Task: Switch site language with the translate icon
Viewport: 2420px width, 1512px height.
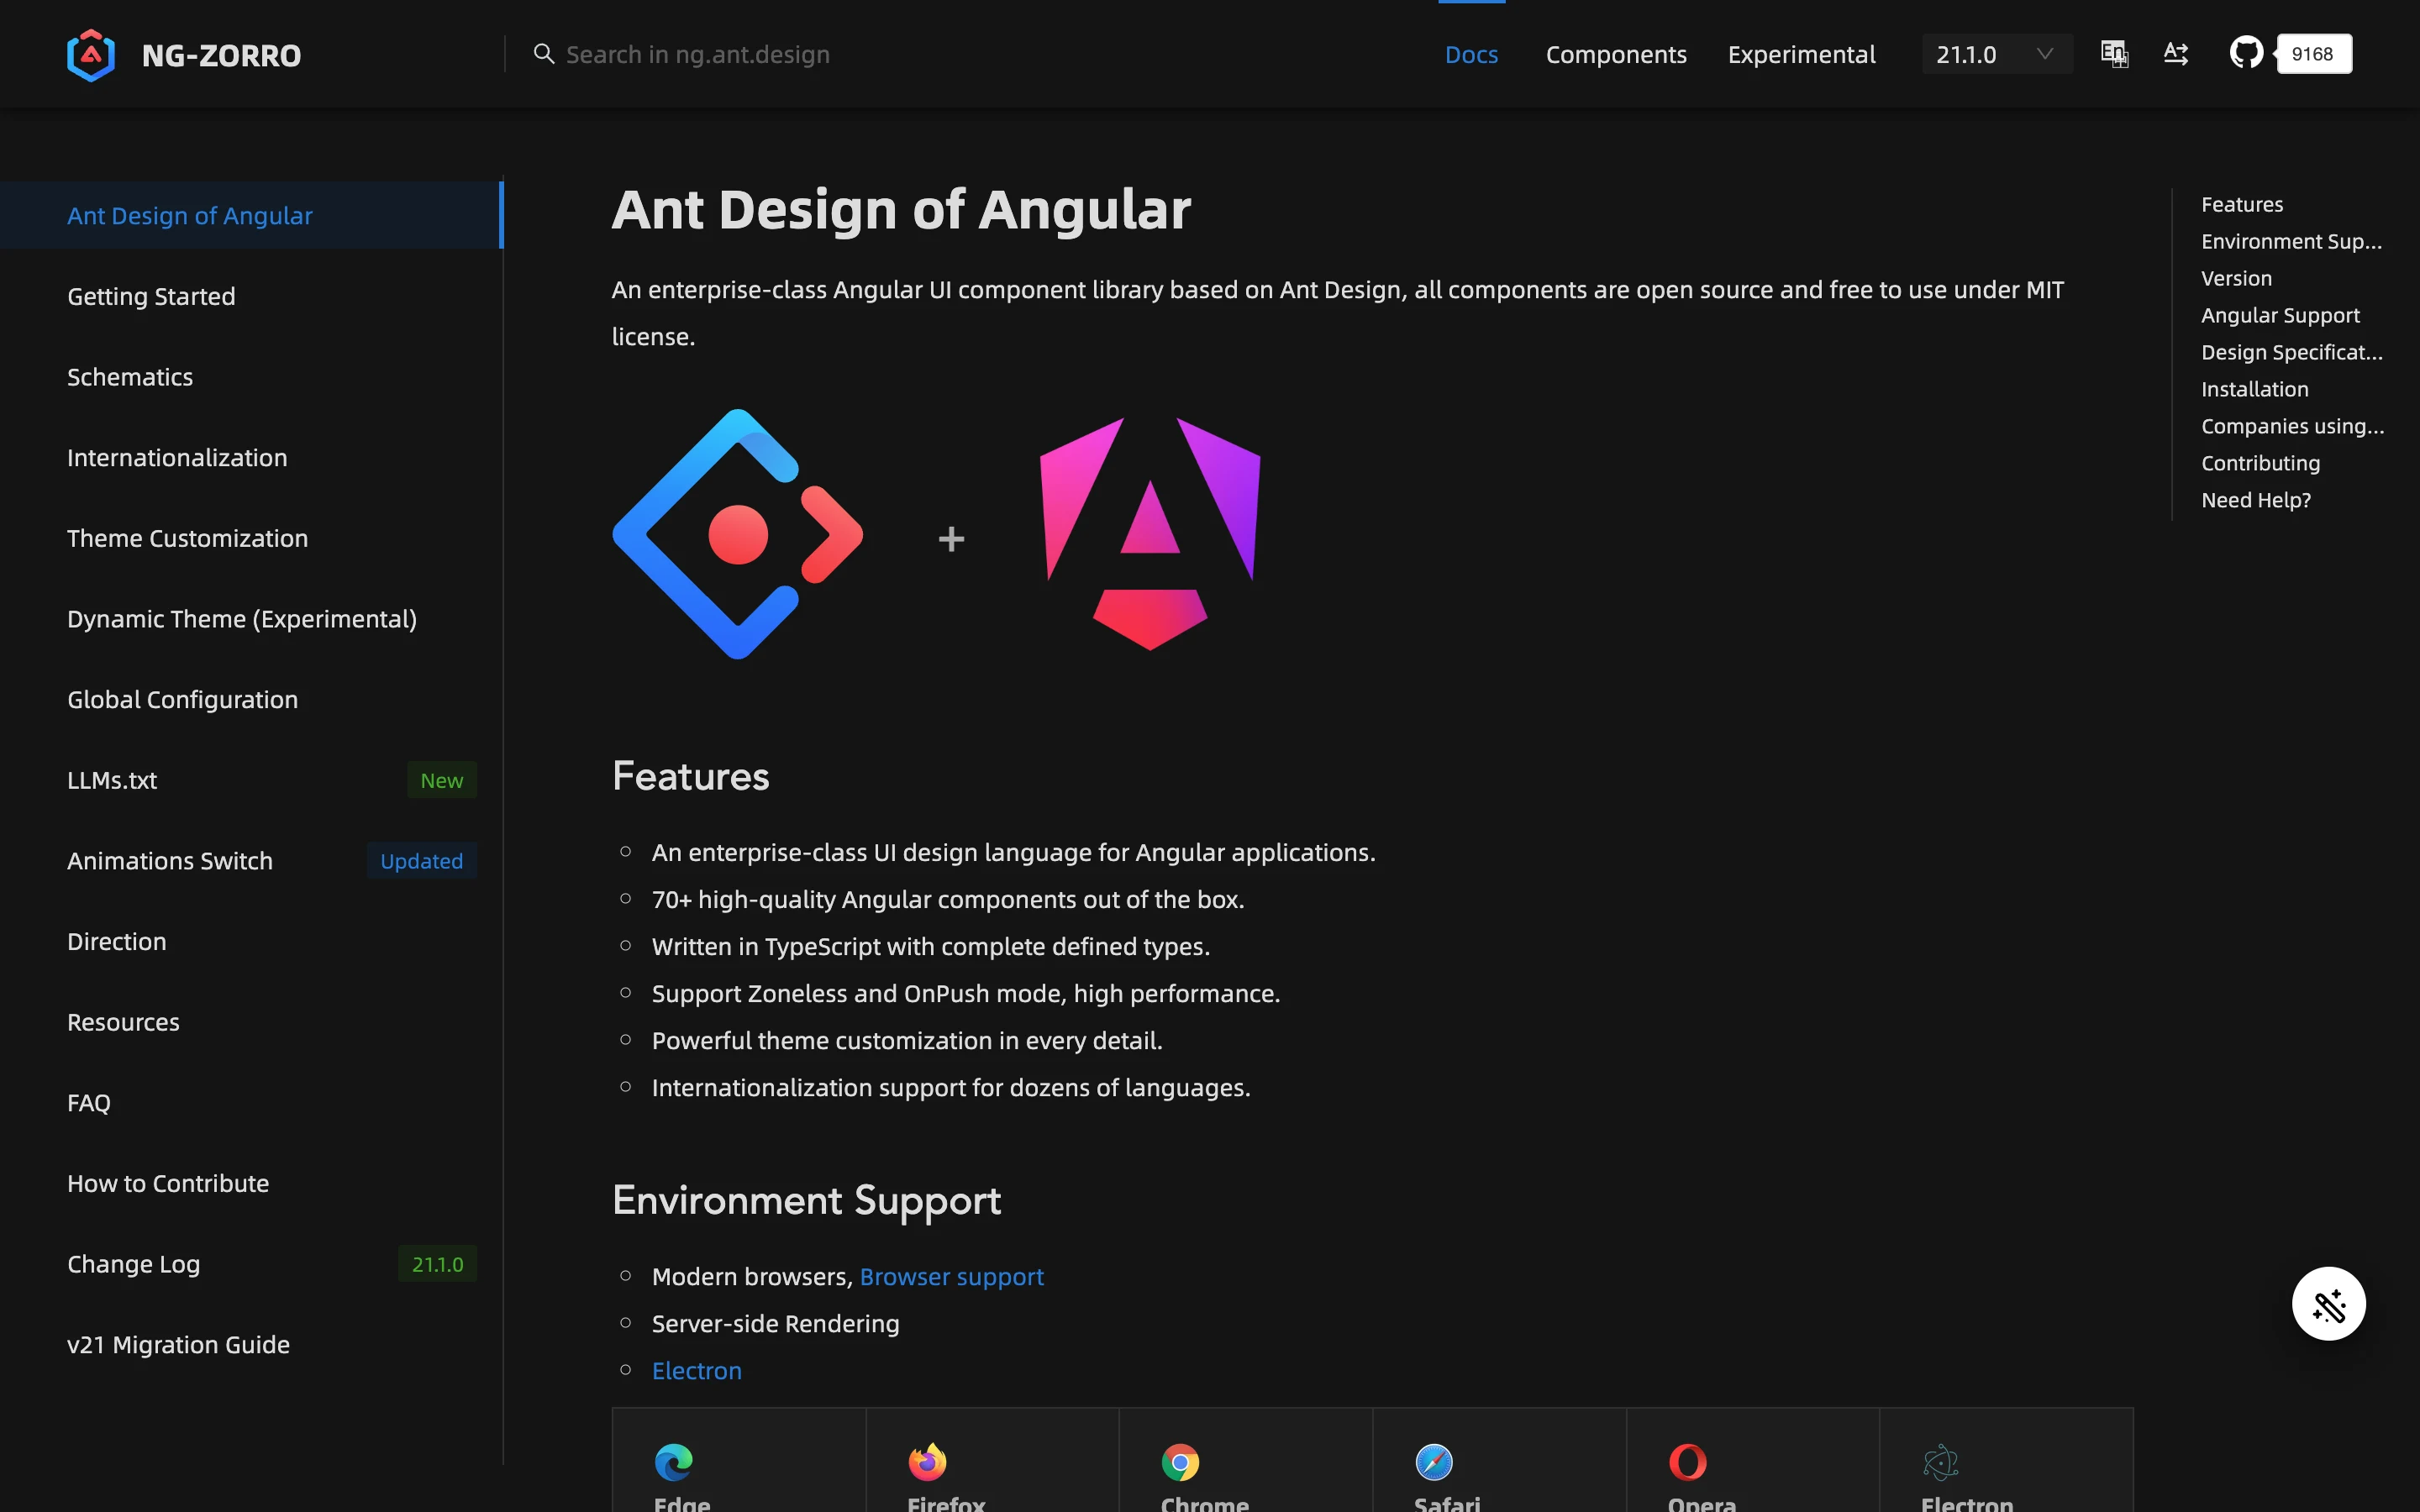Action: 2114,54
